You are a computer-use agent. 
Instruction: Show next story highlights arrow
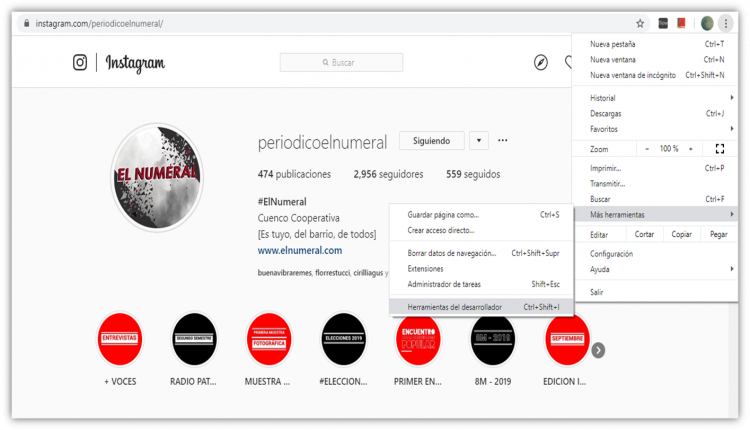pyautogui.click(x=598, y=350)
